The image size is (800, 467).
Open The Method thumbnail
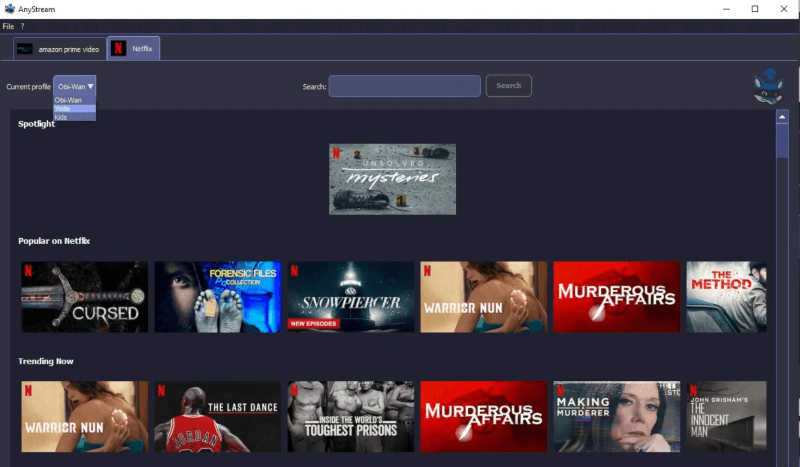coord(726,297)
